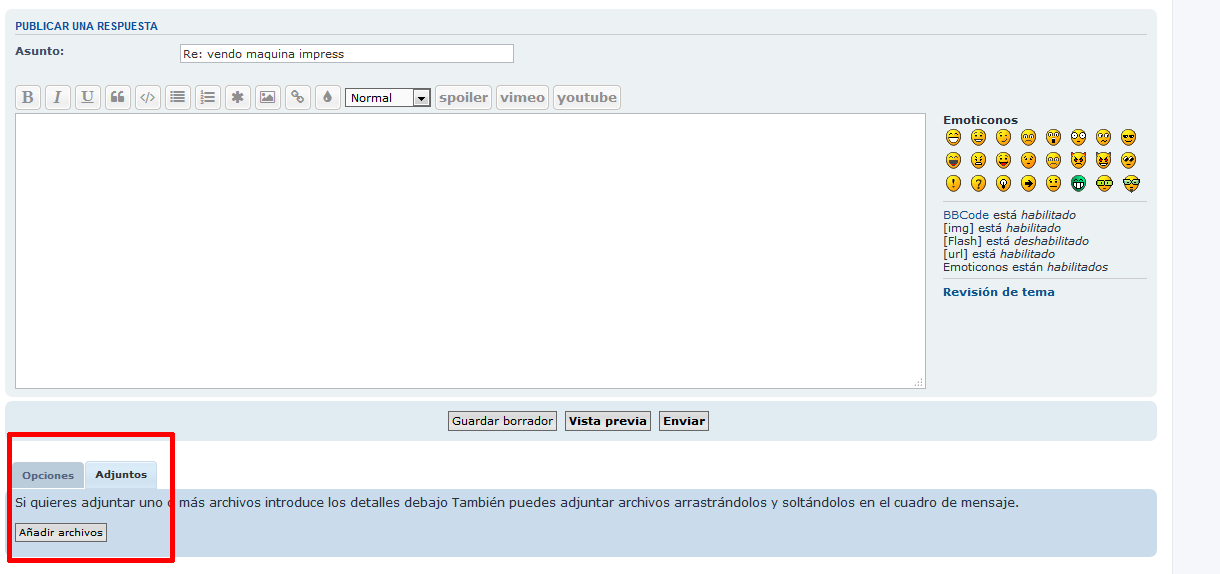Screen dimensions: 1220x574
Task: Insert the crying emoticon with tears
Action: tap(1053, 160)
